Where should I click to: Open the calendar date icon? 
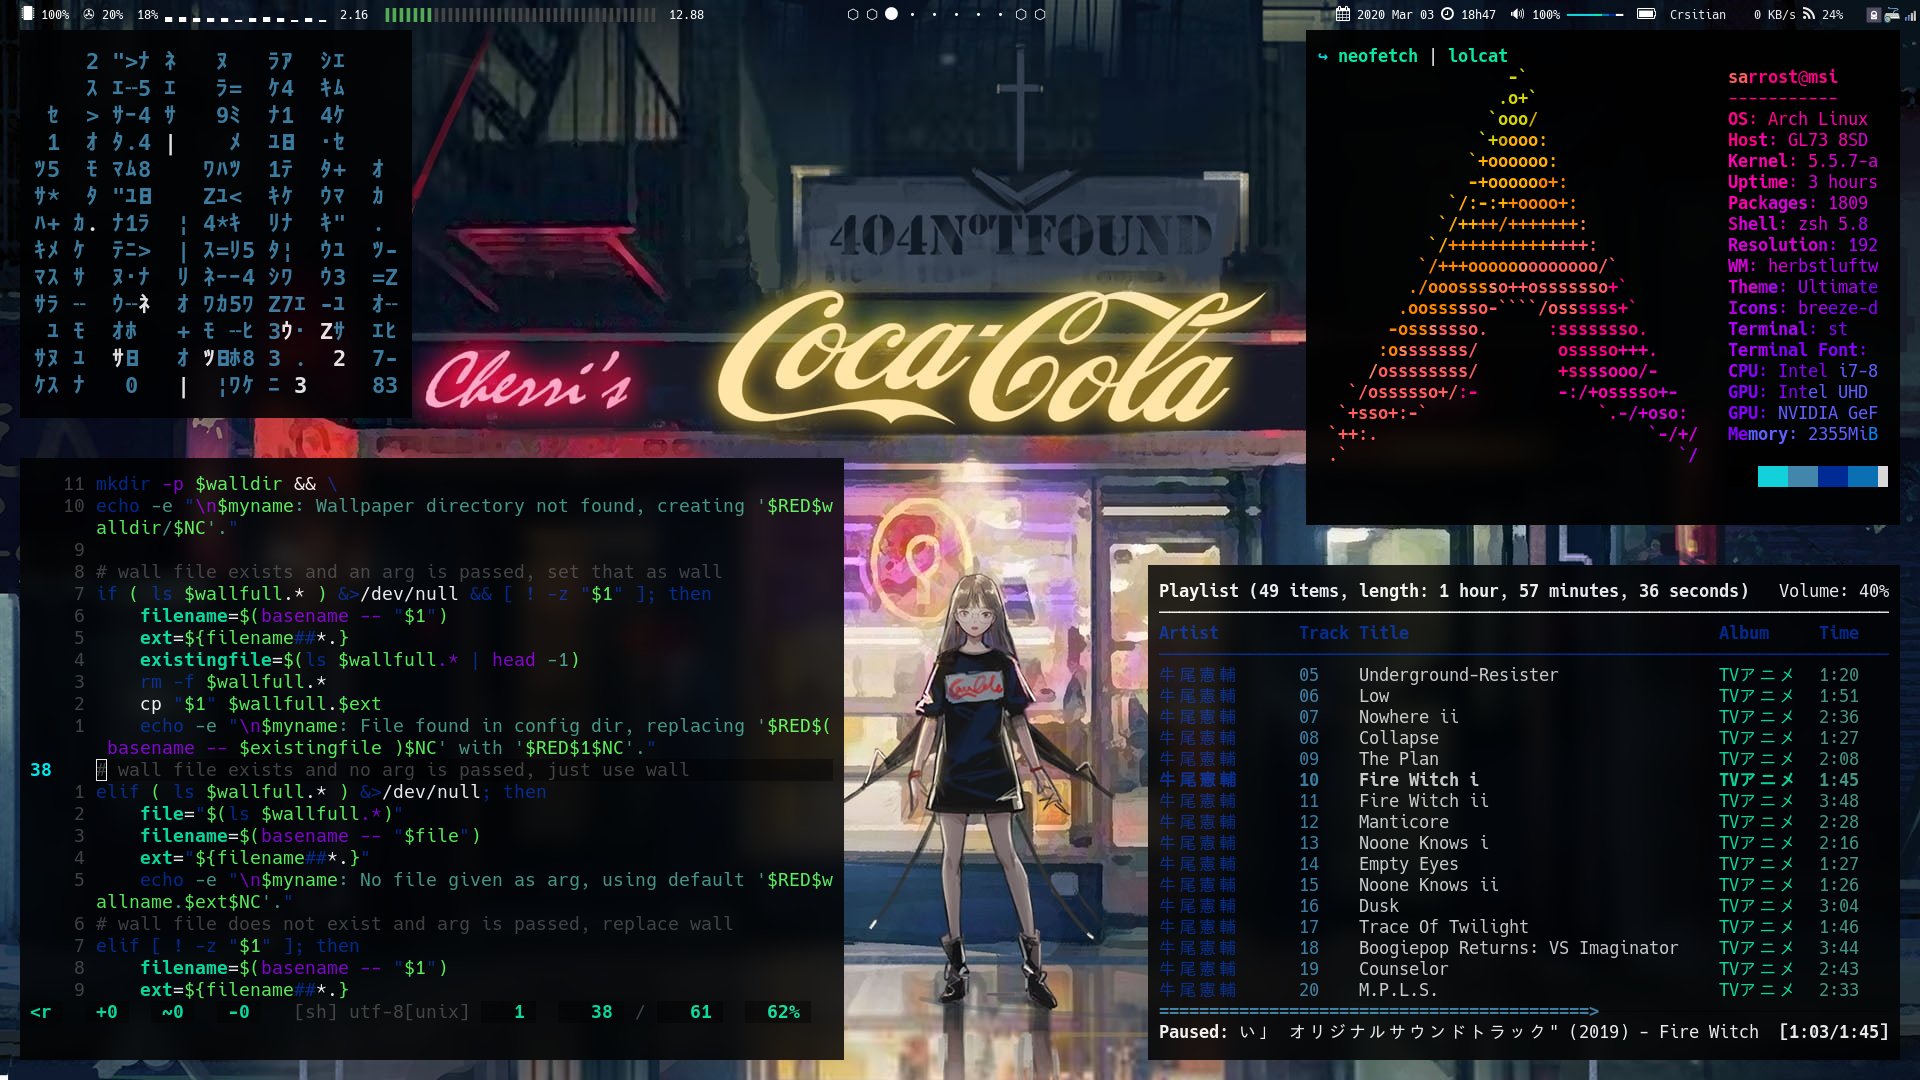pos(1342,14)
